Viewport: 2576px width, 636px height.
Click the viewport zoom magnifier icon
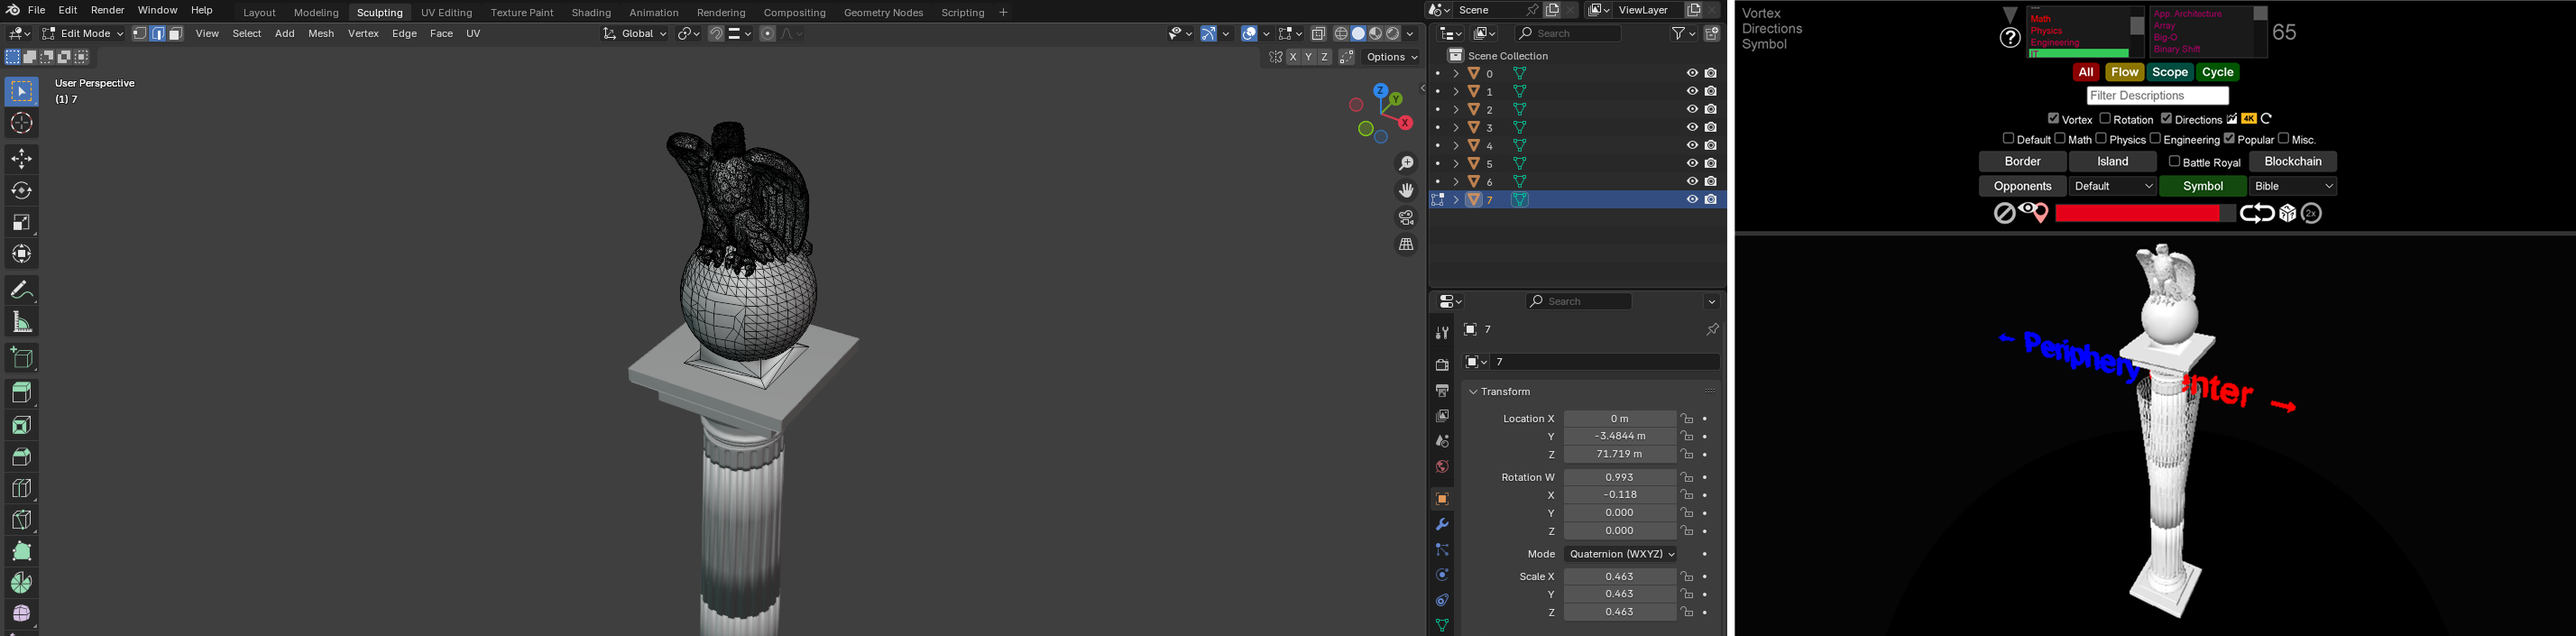point(1406,164)
